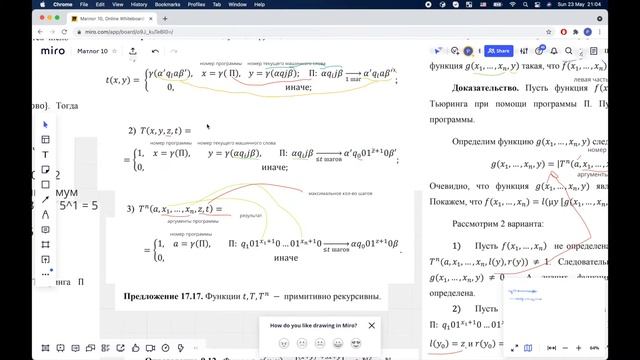The image size is (640, 360).
Task: Open search on the board
Action: tap(569, 51)
